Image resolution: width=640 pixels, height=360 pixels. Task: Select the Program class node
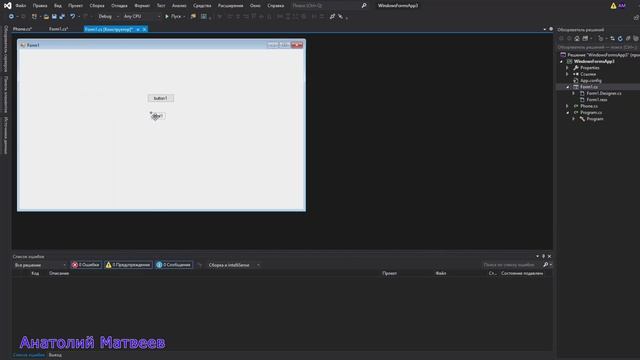point(595,119)
